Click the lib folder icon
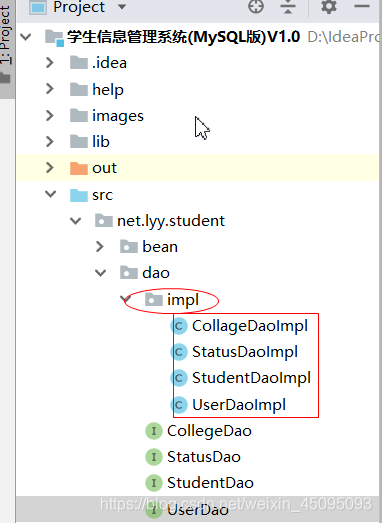Screen dimensions: 382x523 [79, 141]
